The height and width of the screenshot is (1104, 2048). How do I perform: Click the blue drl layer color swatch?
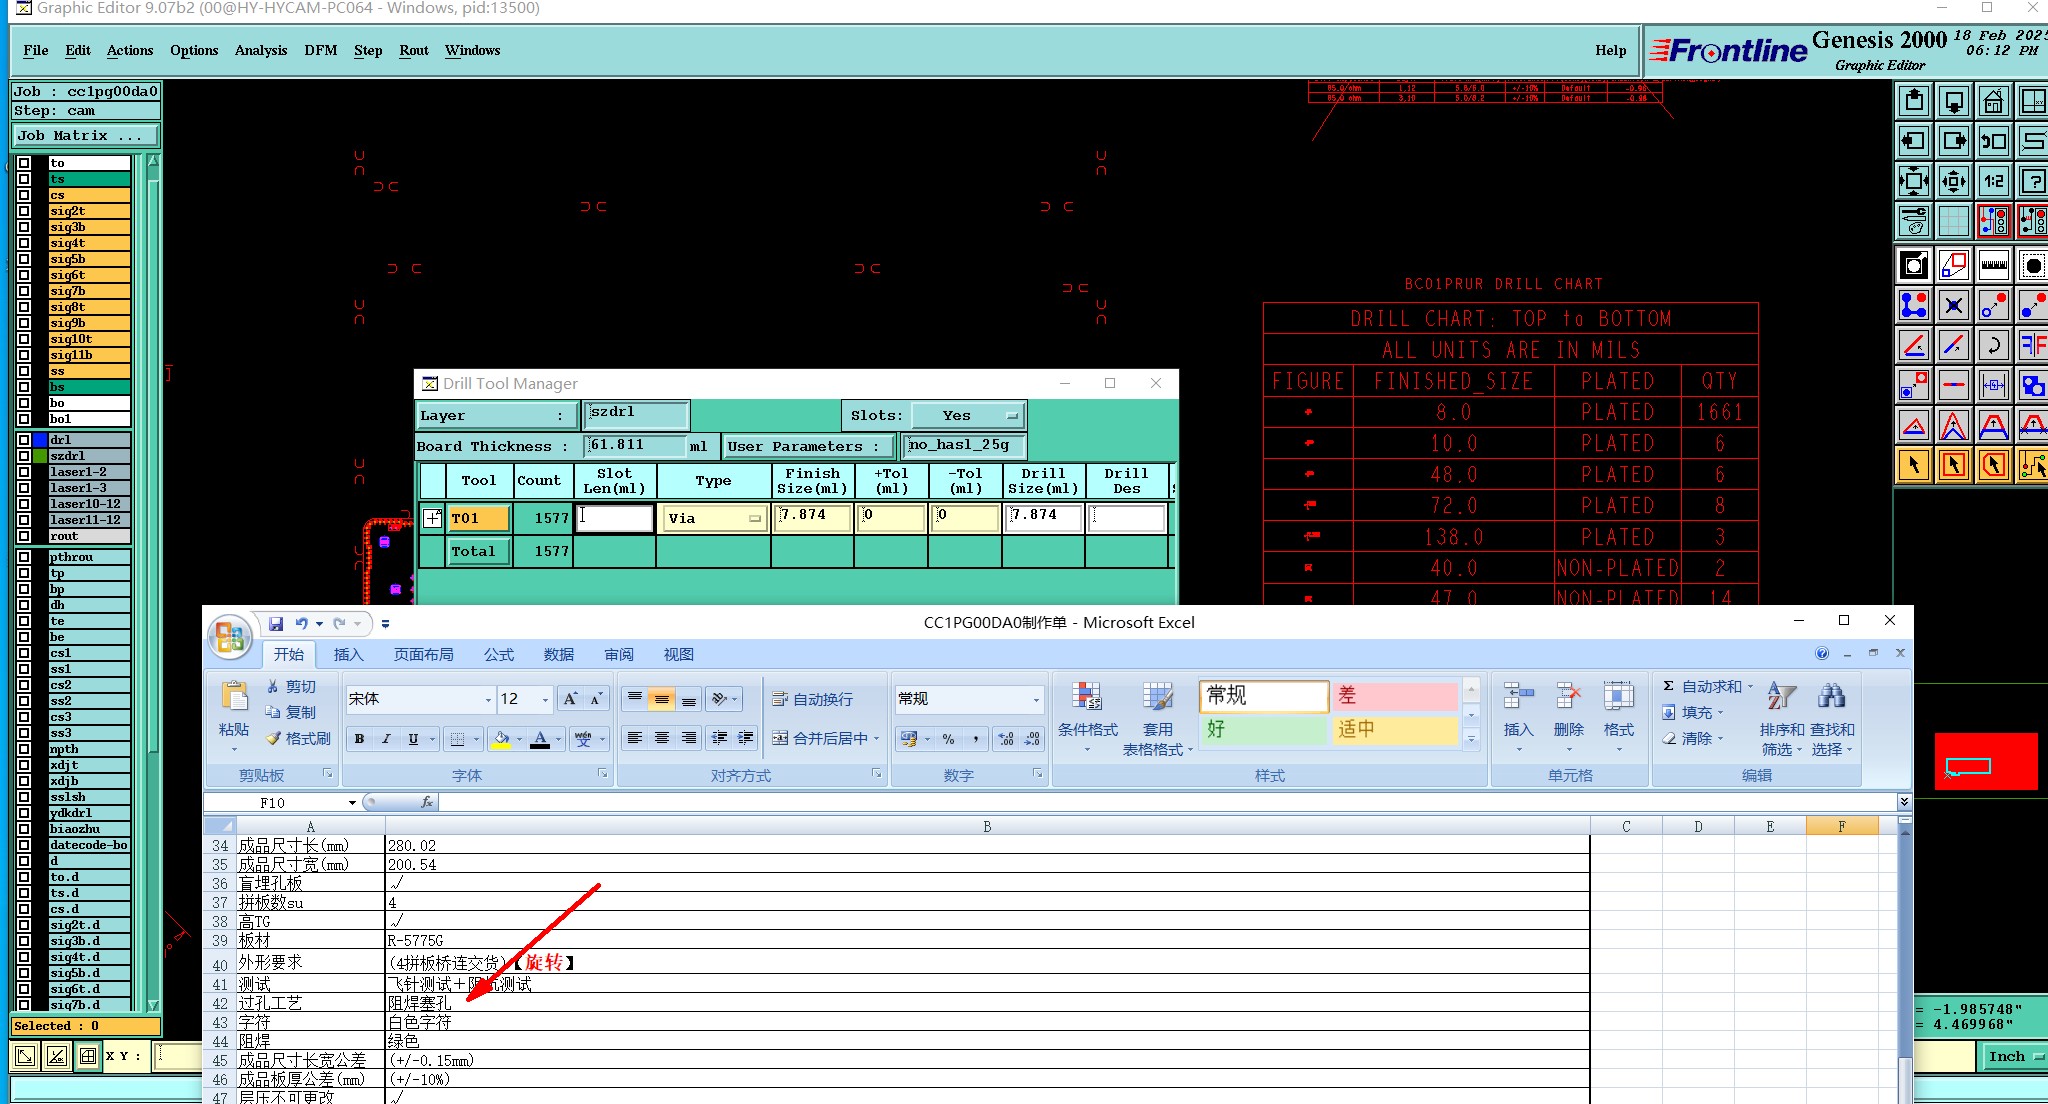pyautogui.click(x=39, y=440)
